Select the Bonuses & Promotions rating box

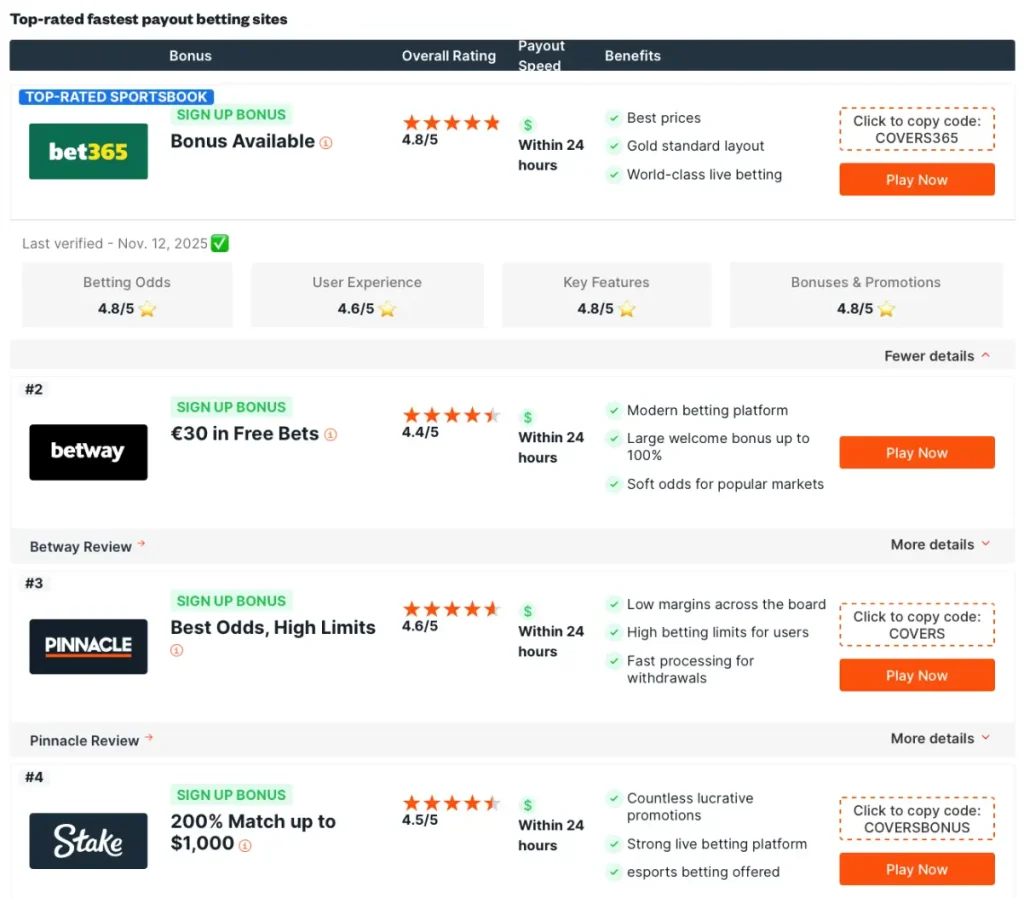click(x=865, y=295)
